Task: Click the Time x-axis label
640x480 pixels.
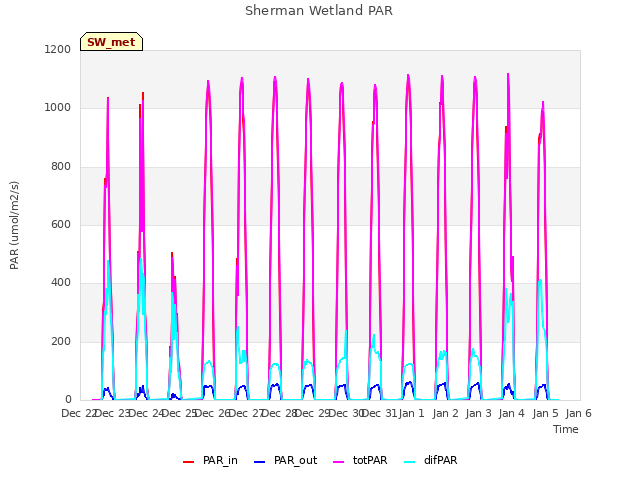Action: [x=566, y=429]
